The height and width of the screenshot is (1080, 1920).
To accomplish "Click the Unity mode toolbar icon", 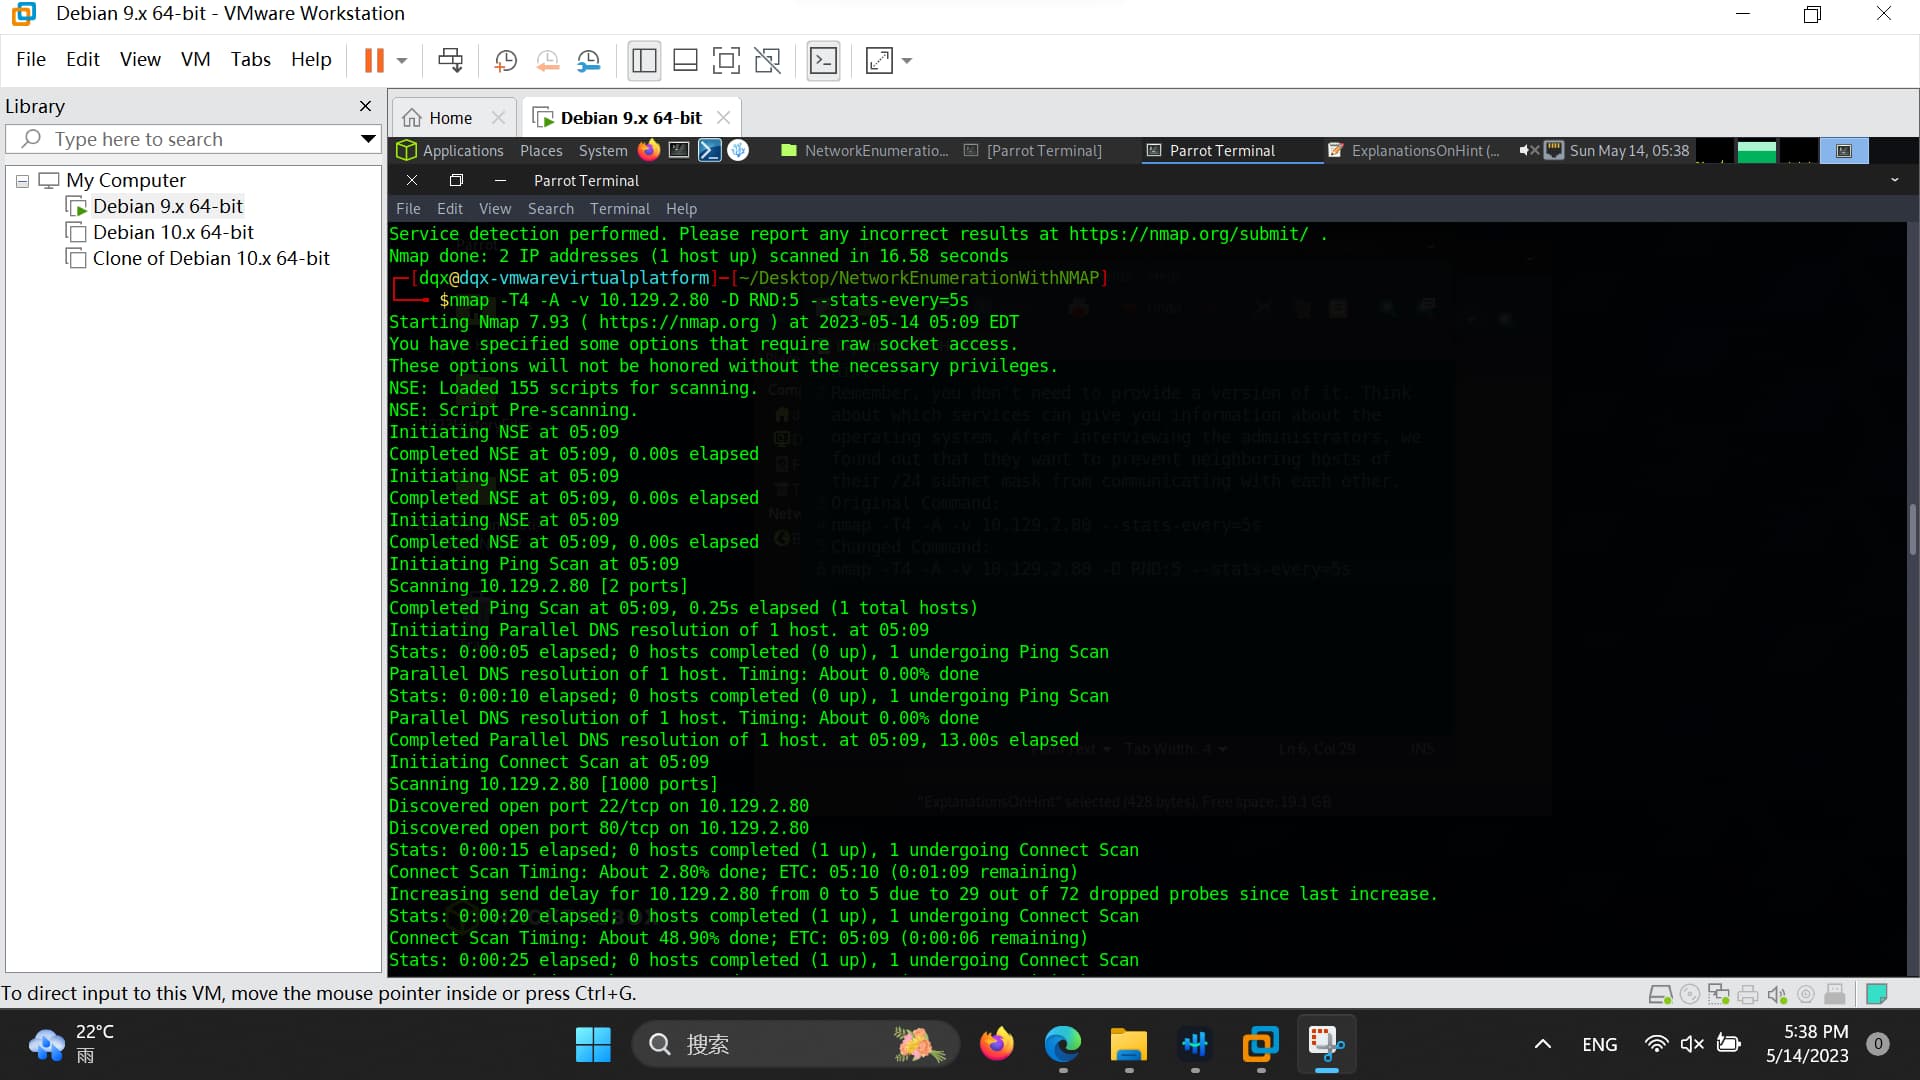I will 767,61.
